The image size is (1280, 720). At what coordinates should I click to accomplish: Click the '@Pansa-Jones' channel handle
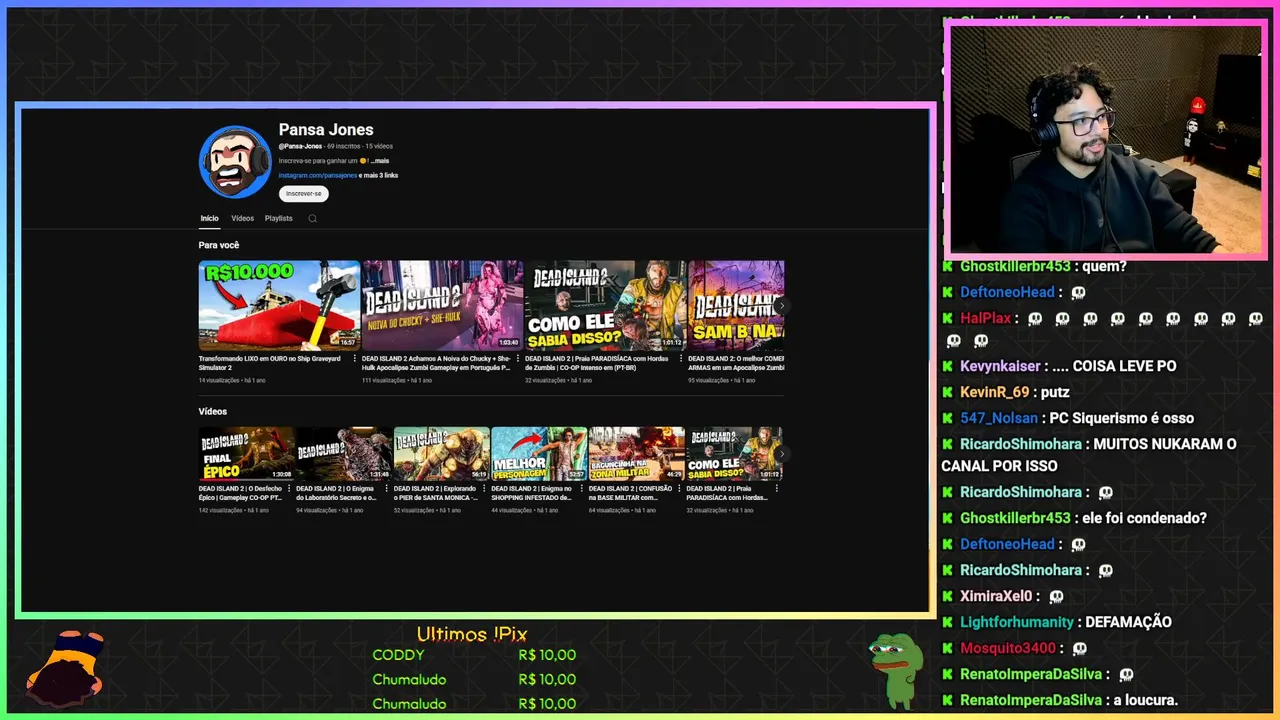tap(300, 147)
